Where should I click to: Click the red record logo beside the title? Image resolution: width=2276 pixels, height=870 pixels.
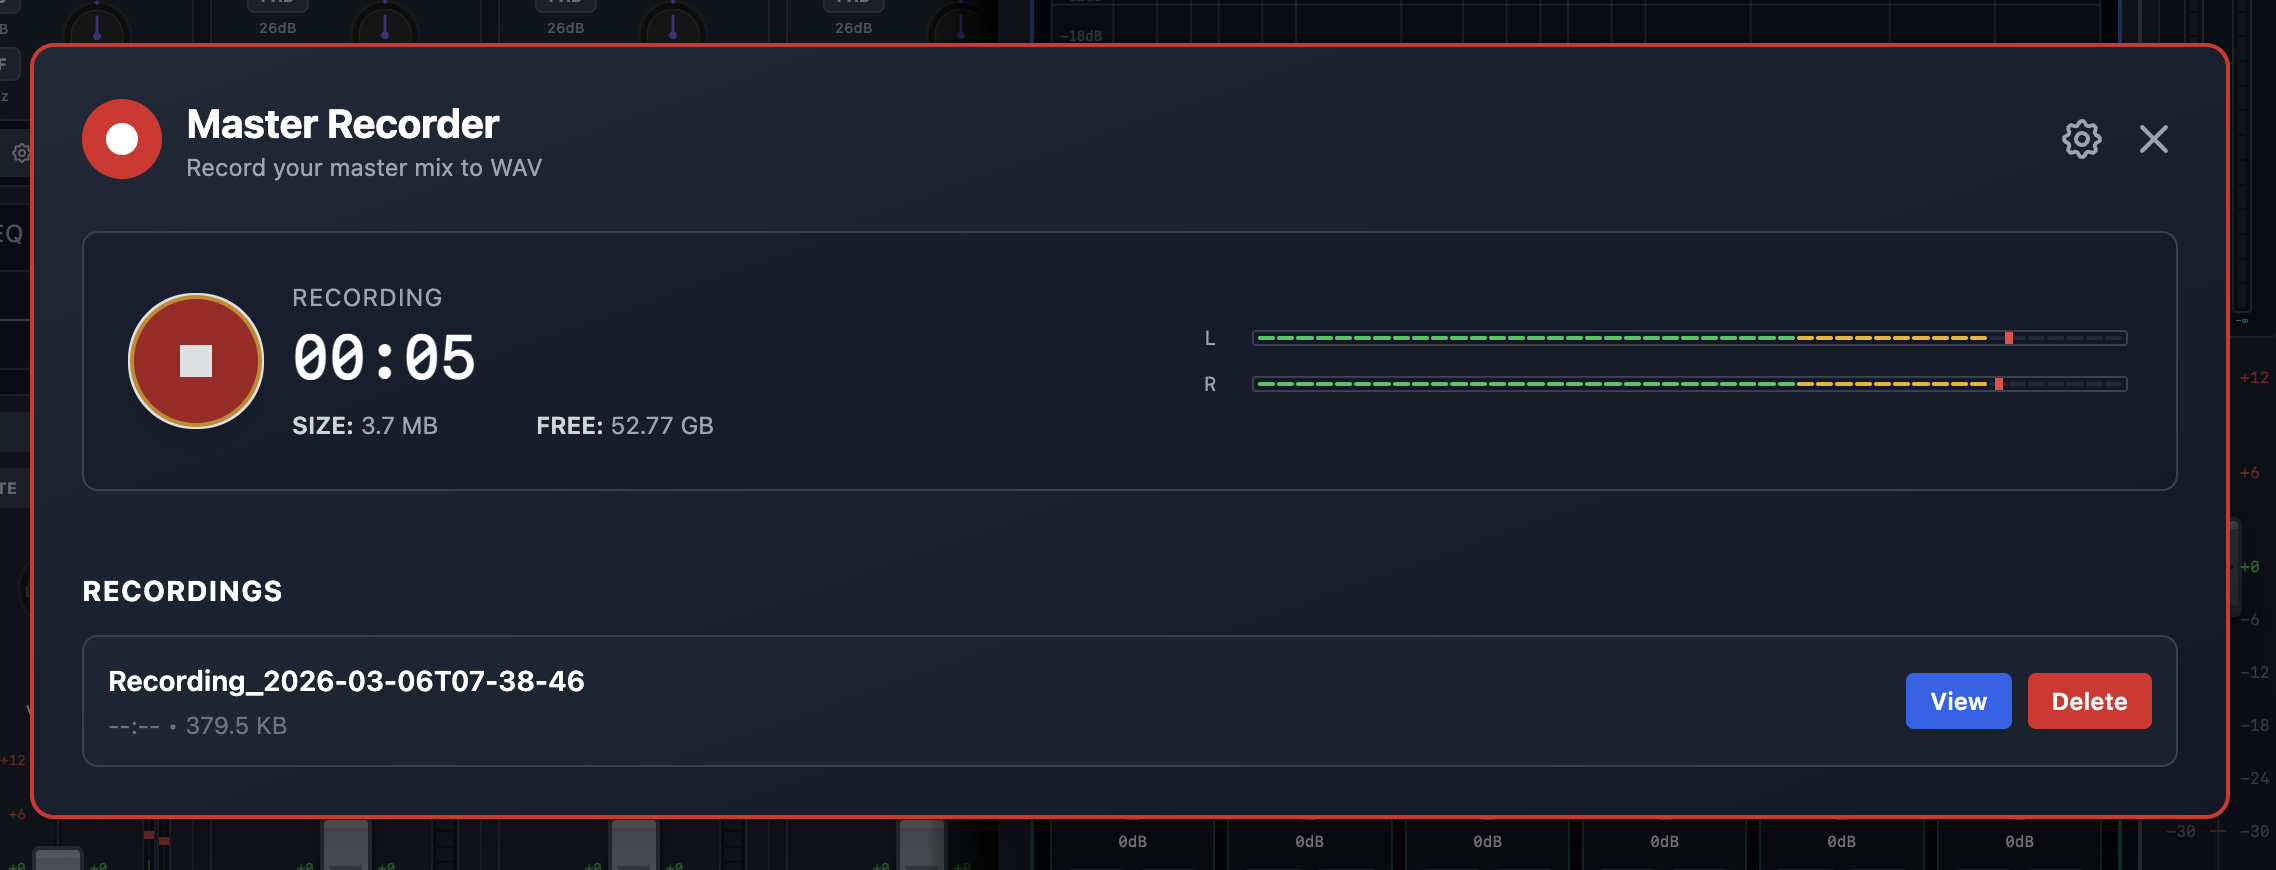click(122, 139)
